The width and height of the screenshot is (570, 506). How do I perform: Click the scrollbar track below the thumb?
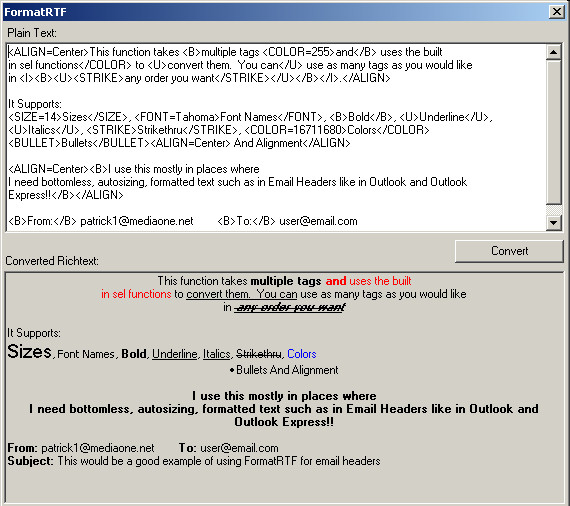coord(554,210)
